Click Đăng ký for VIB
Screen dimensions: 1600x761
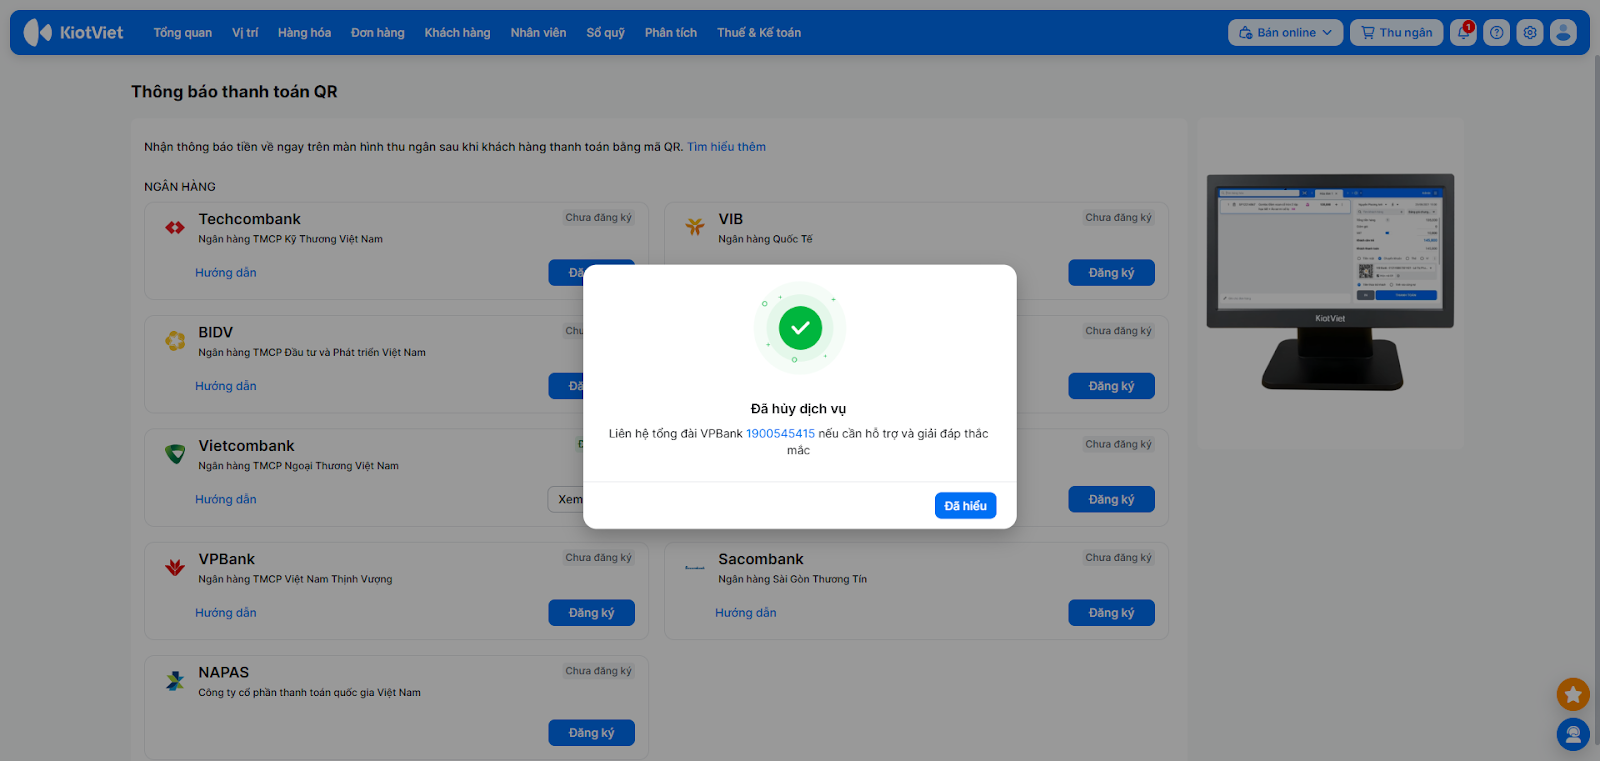pos(1112,273)
